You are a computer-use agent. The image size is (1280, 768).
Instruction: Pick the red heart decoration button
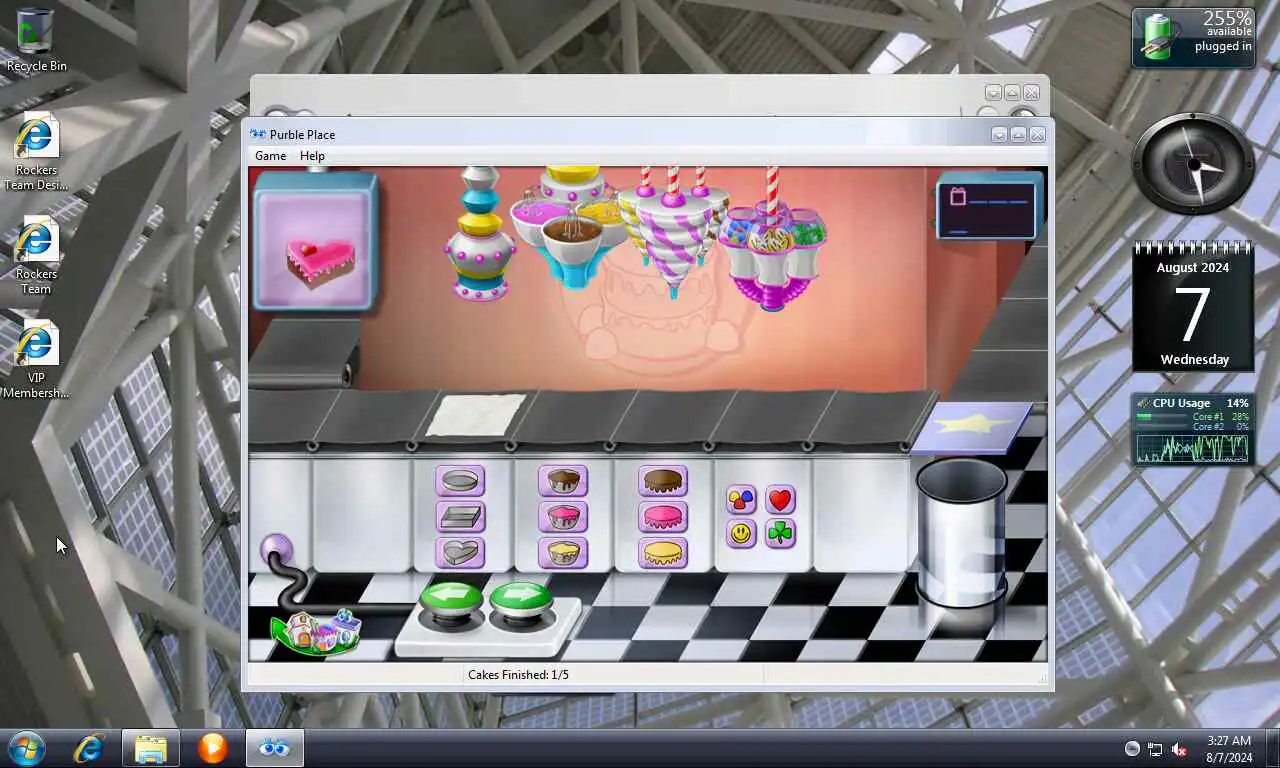pos(780,500)
